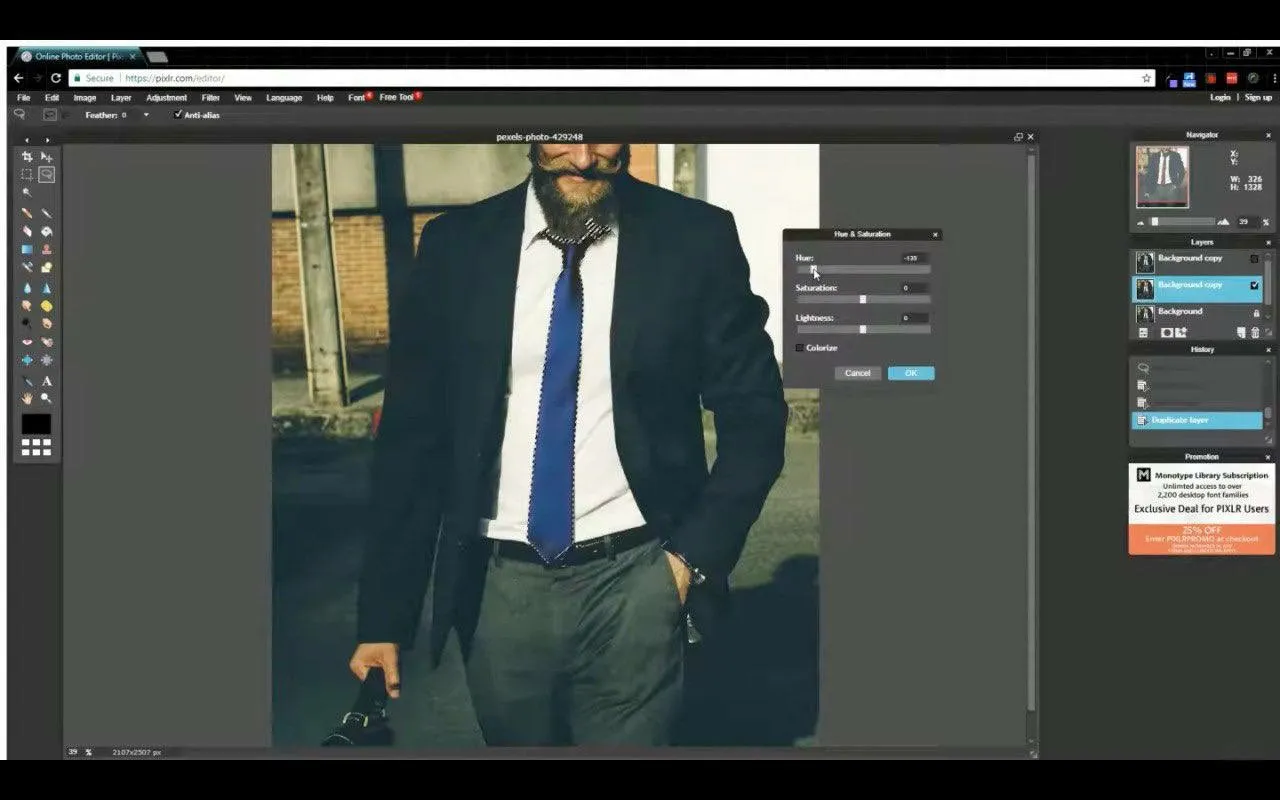Viewport: 1280px width, 800px height.
Task: Select the Crop tool
Action: point(27,157)
